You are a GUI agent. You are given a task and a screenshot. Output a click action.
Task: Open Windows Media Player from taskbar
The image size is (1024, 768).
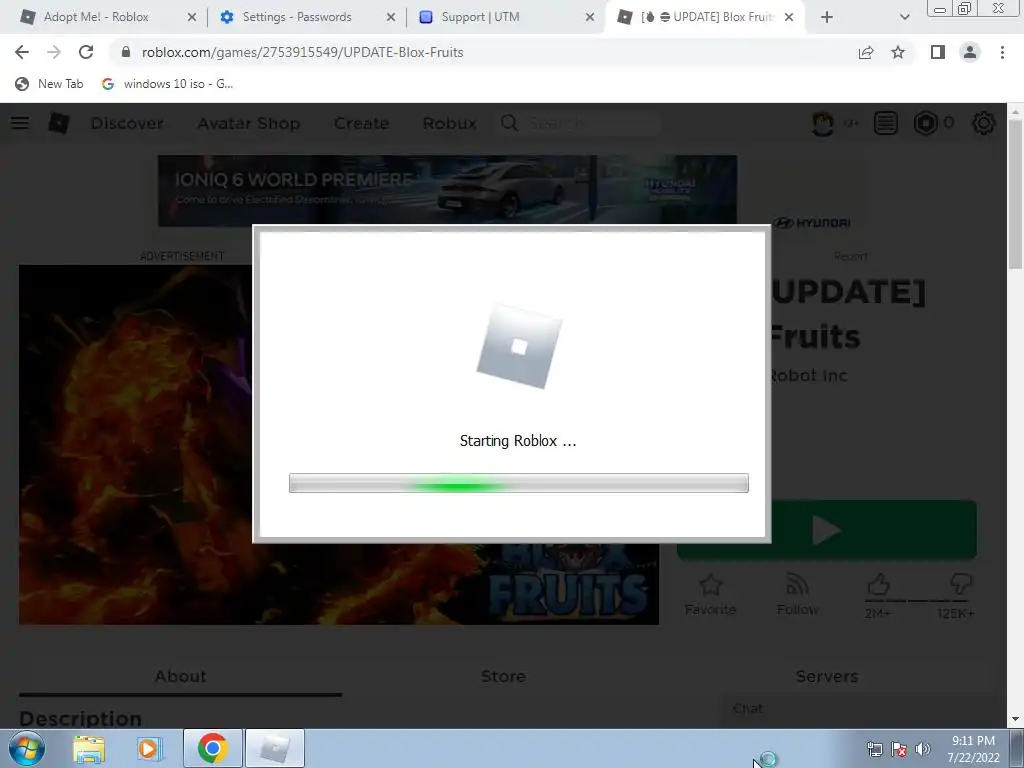149,748
